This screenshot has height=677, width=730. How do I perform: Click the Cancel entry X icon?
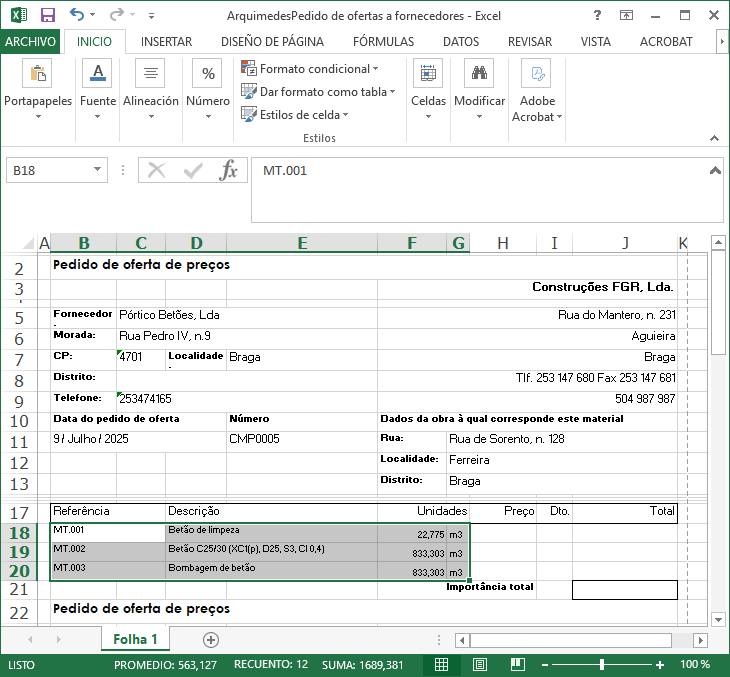[156, 170]
